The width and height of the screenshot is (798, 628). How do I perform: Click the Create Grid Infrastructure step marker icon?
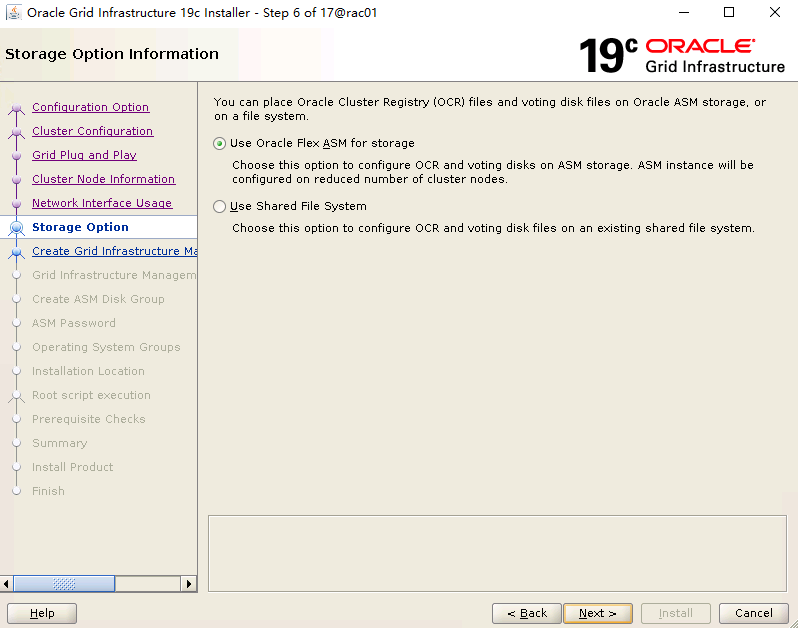coord(16,252)
